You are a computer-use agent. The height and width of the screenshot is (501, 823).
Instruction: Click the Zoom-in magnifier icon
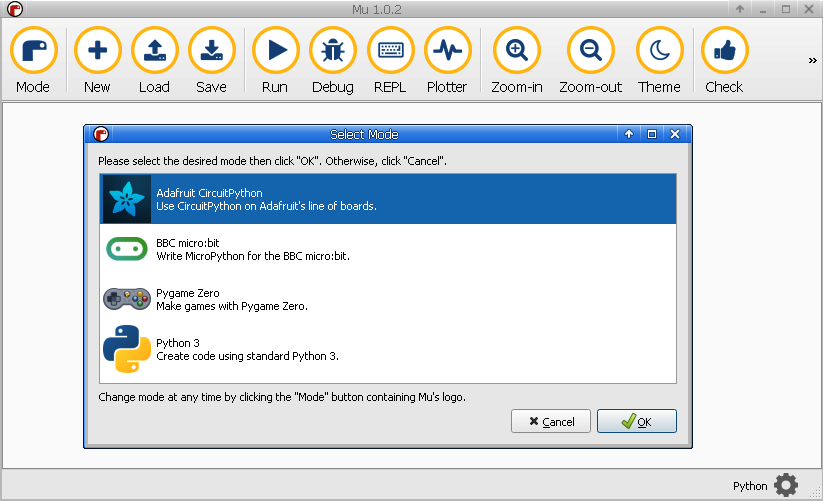click(x=517, y=50)
